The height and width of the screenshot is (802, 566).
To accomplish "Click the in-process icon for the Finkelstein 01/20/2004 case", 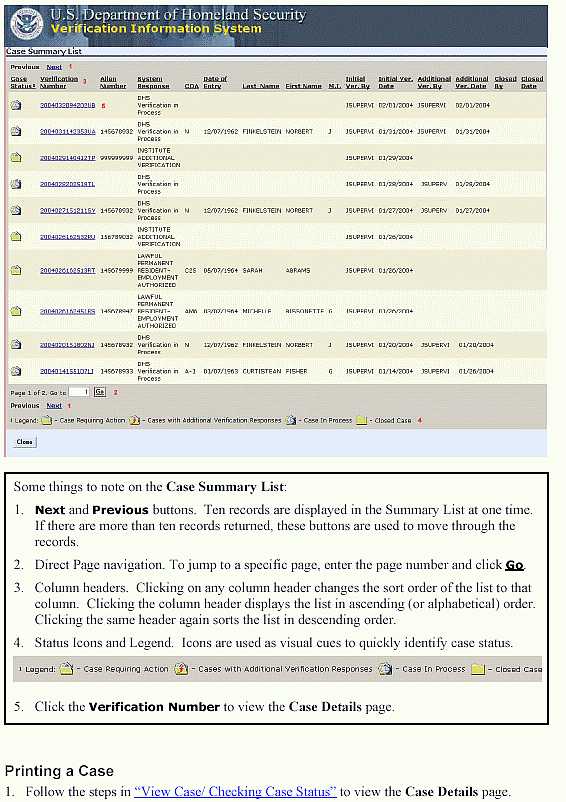I will (16, 345).
